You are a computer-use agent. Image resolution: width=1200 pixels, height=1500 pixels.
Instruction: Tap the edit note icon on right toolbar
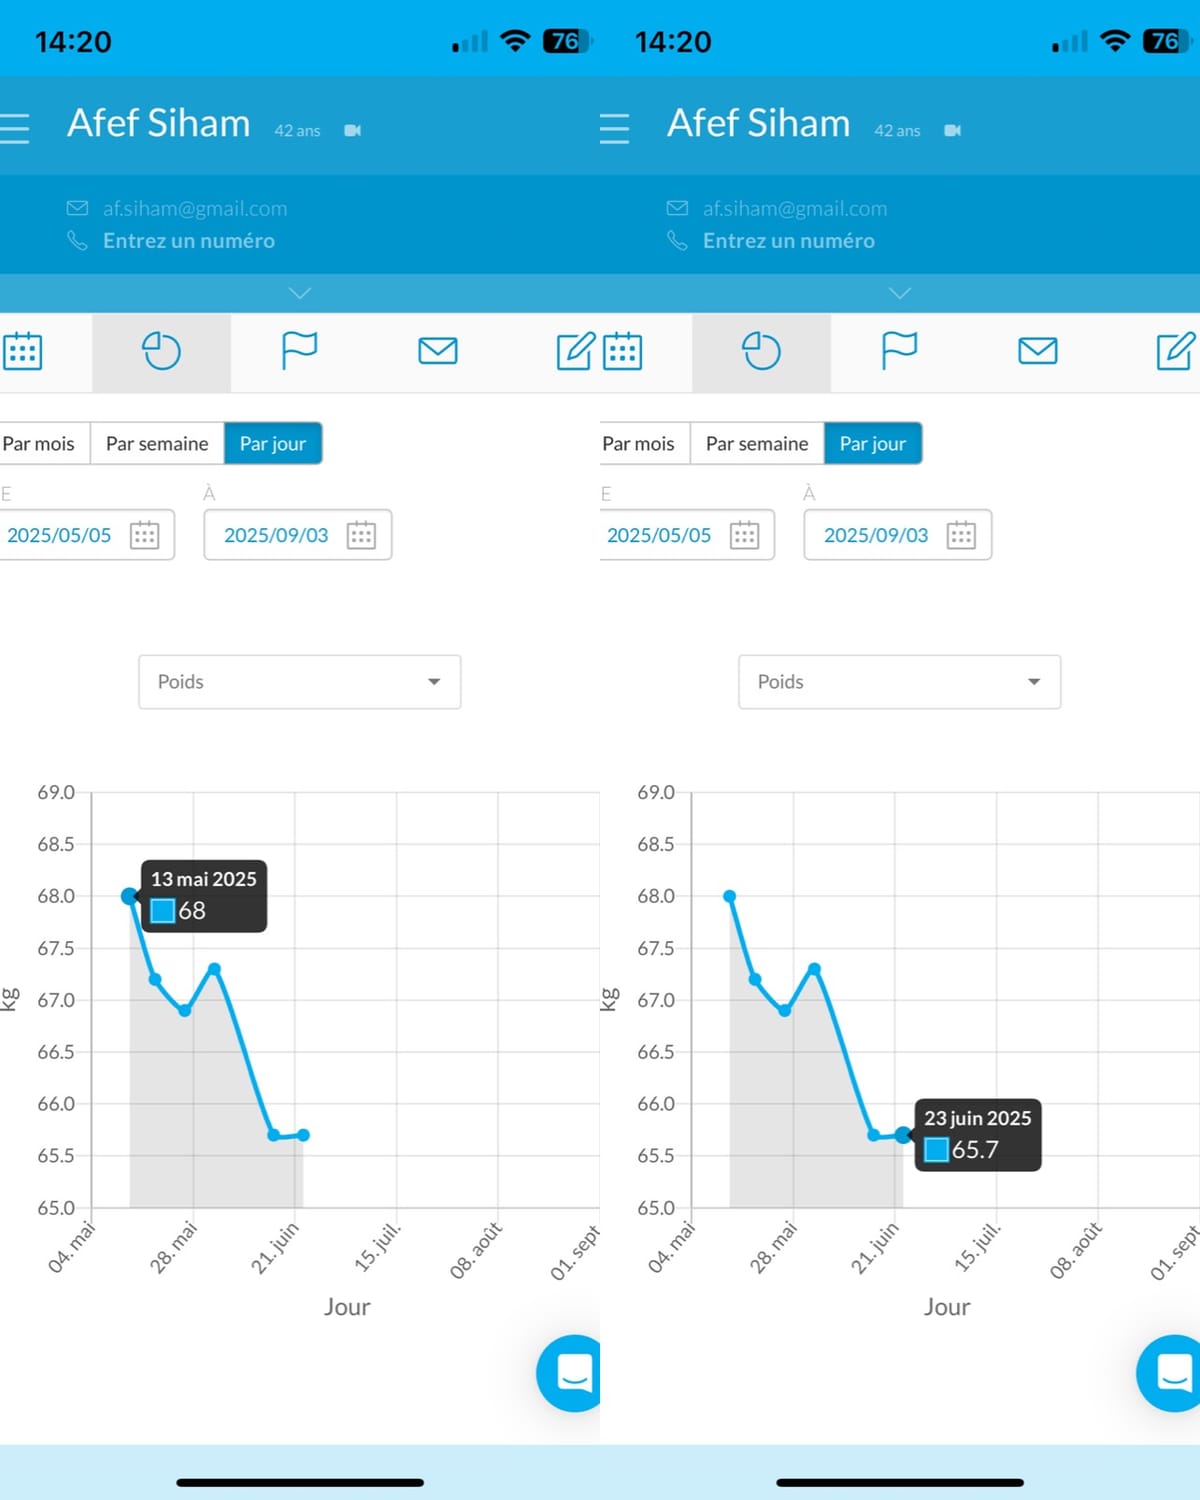(1176, 351)
